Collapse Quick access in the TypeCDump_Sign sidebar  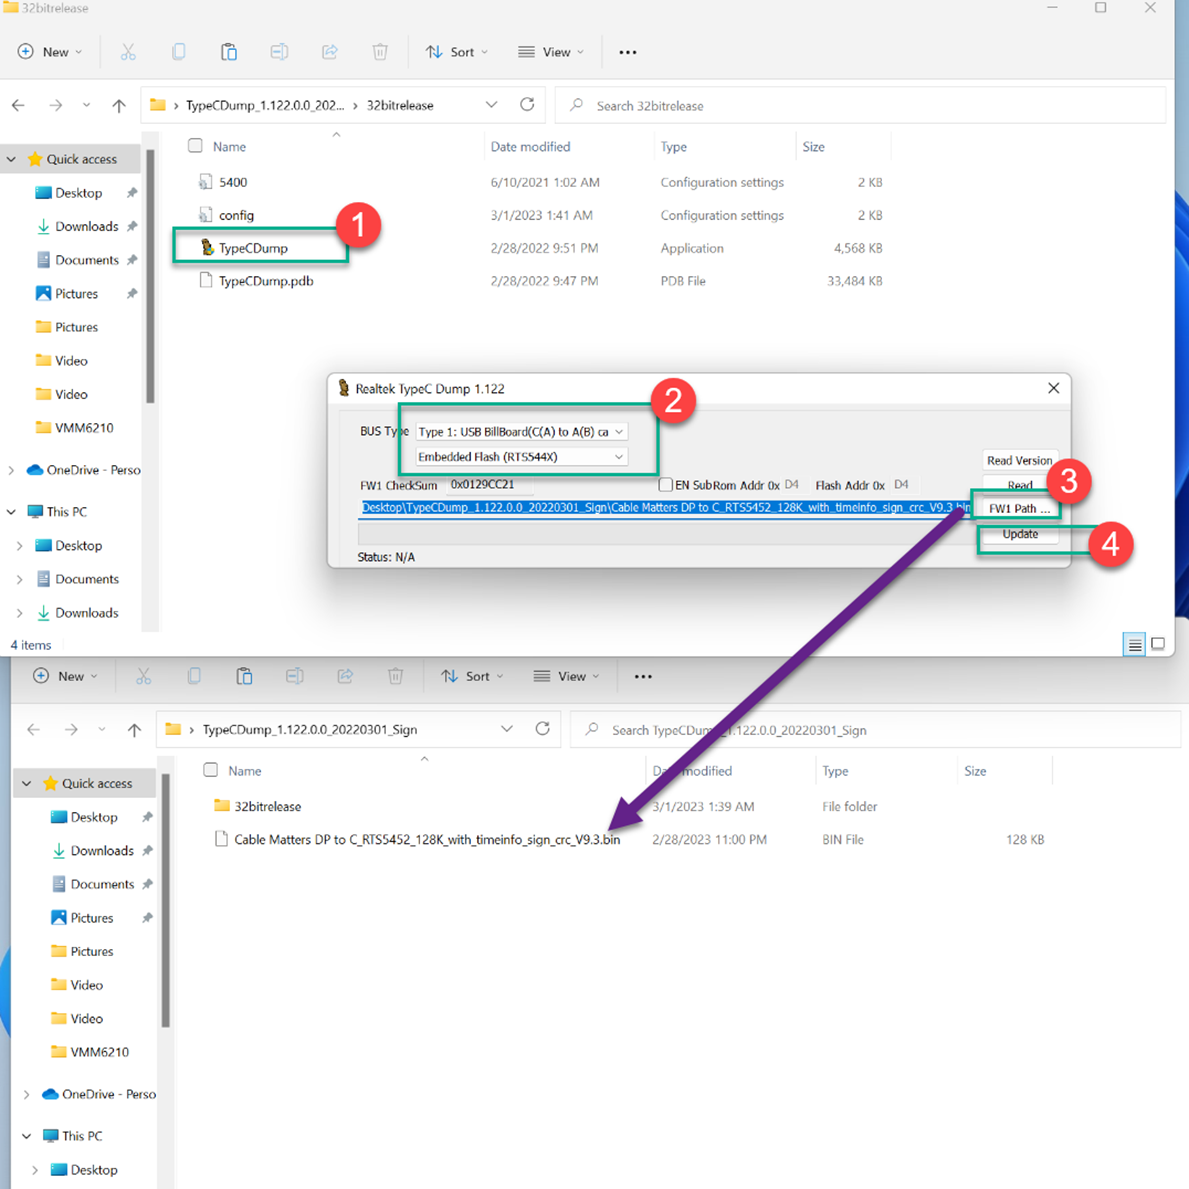click(27, 783)
